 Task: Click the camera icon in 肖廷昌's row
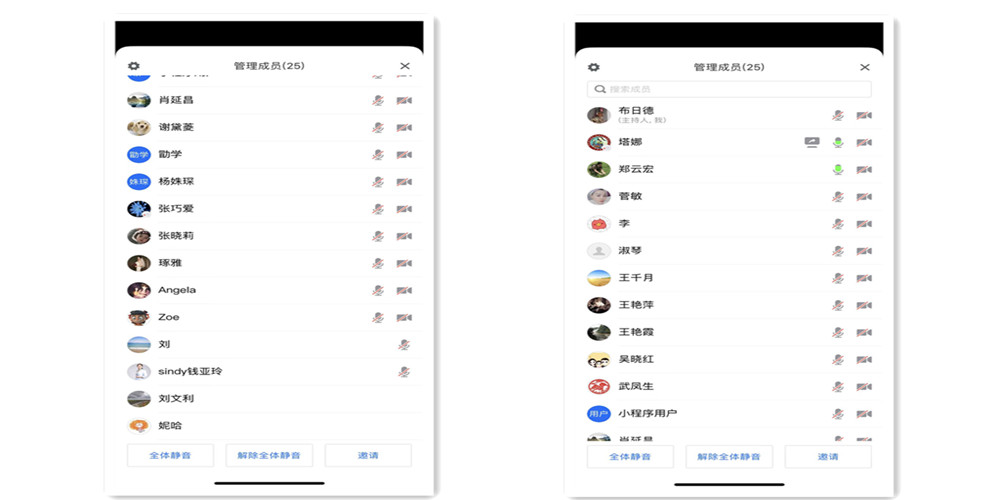[x=404, y=100]
